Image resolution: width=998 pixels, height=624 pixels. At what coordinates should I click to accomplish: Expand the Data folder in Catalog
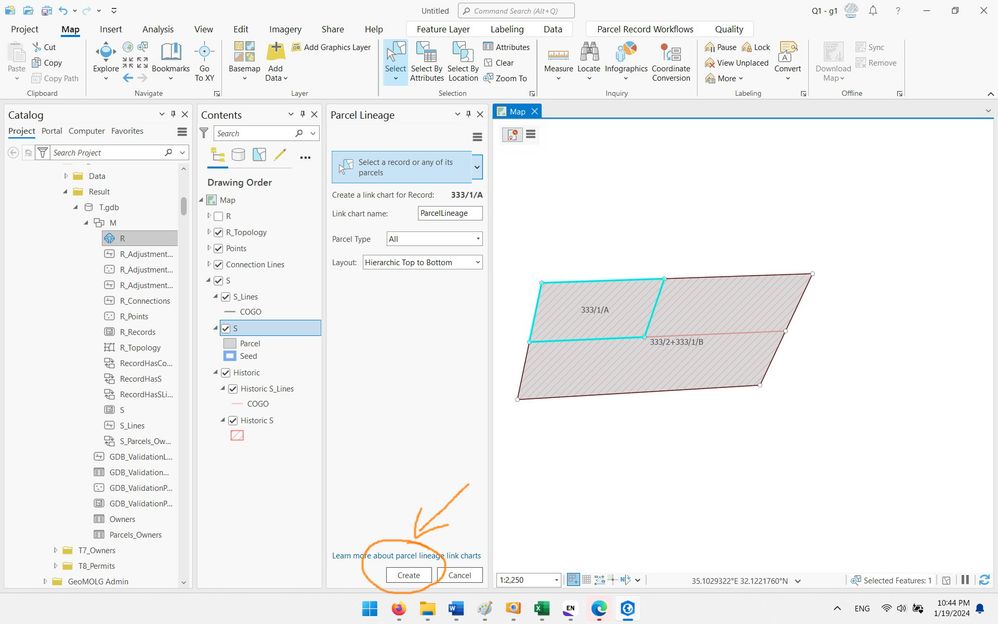pos(66,176)
